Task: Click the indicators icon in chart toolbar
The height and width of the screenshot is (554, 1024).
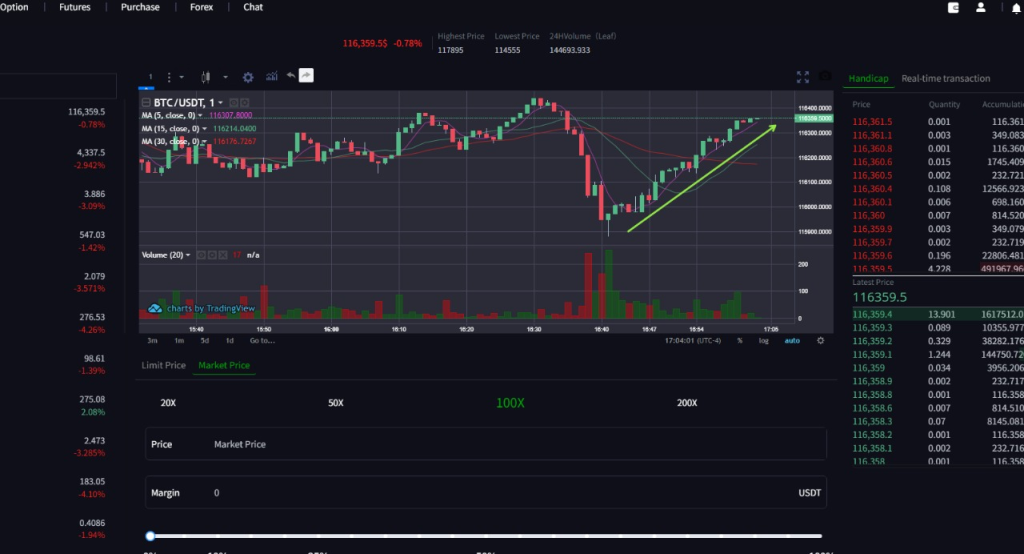Action: pyautogui.click(x=270, y=76)
